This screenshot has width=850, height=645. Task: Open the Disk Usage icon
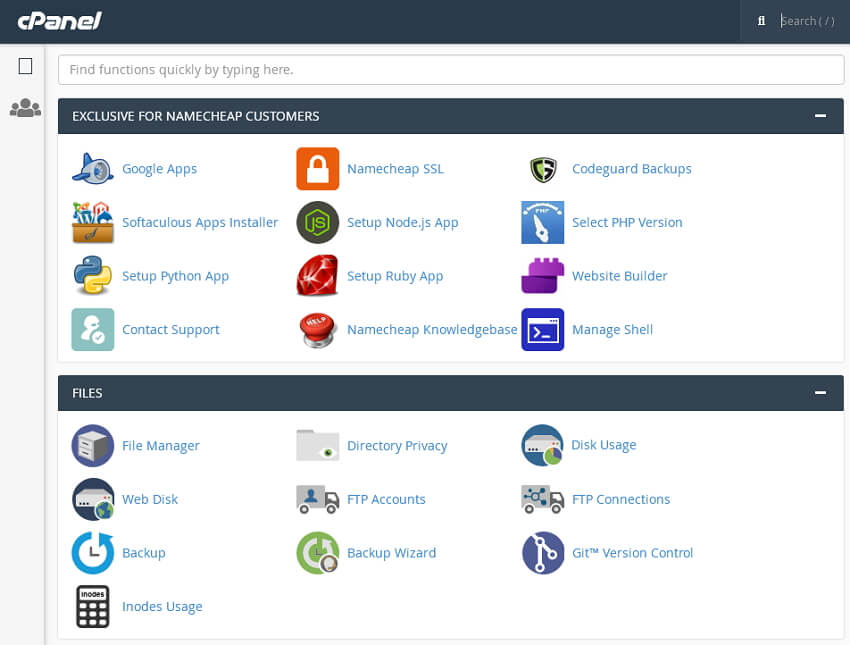tap(543, 446)
